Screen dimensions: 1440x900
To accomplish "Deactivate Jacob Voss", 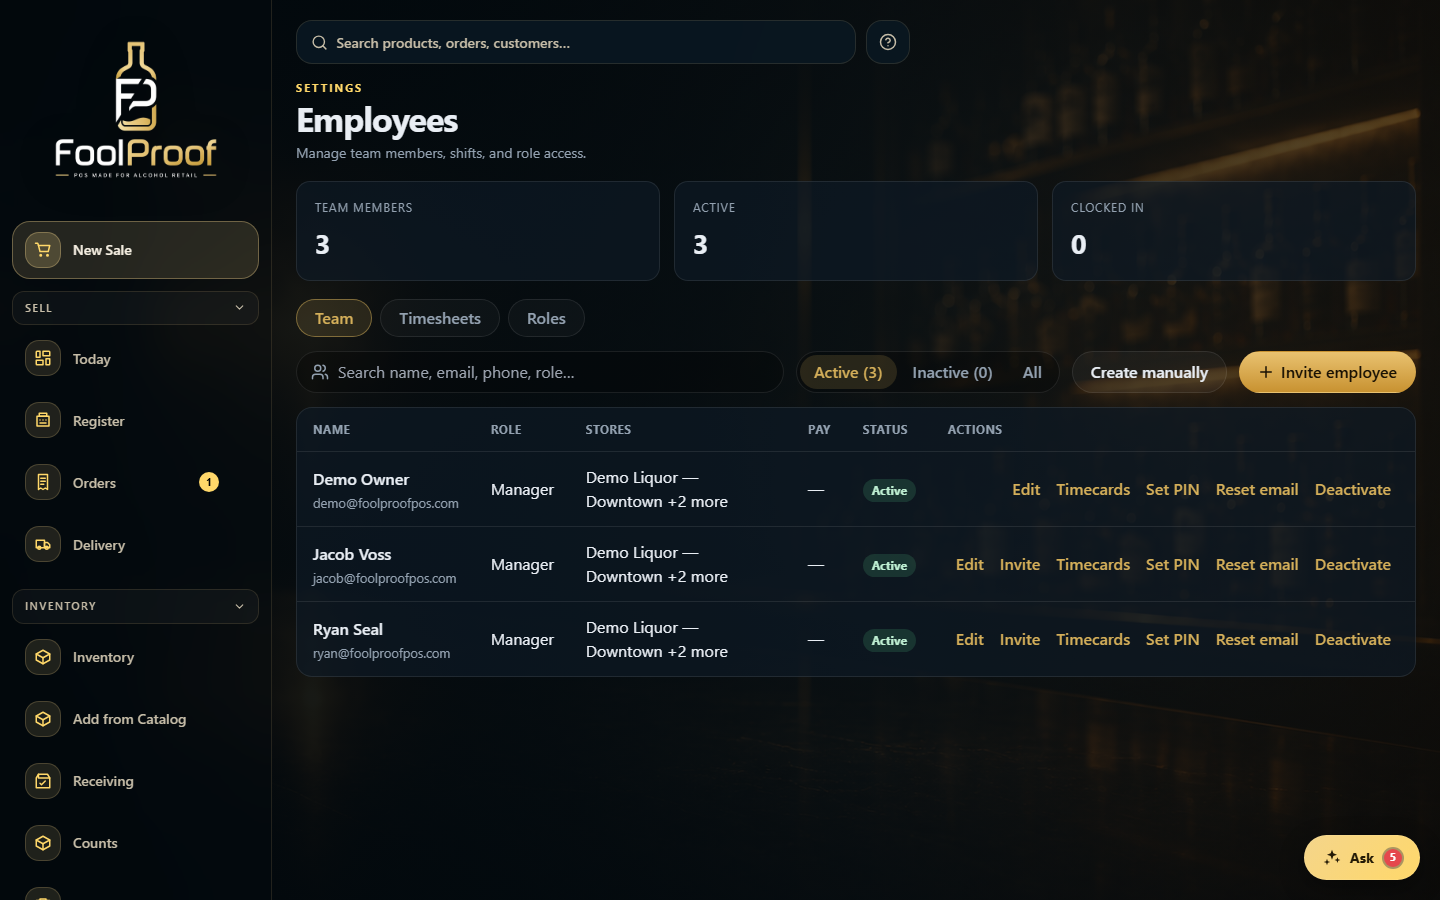I will click(x=1353, y=564).
